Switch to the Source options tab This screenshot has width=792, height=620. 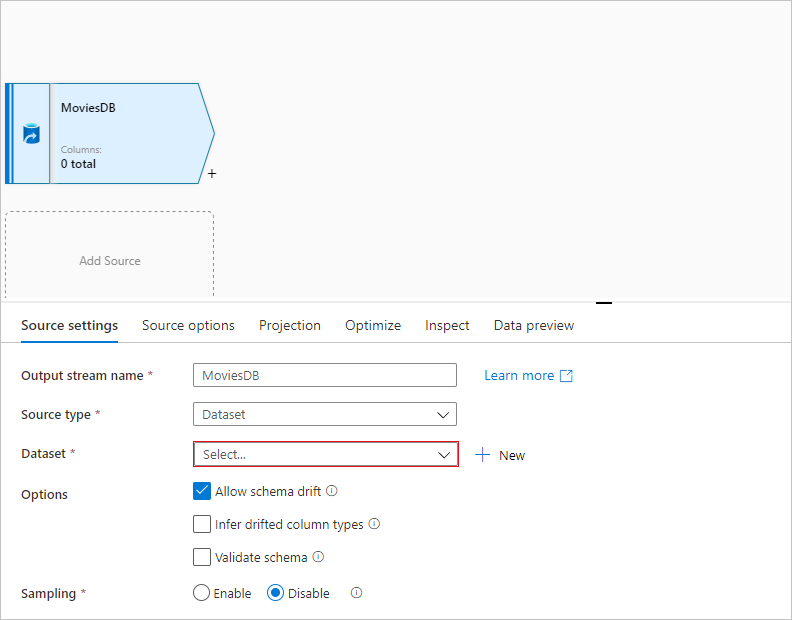pos(188,326)
